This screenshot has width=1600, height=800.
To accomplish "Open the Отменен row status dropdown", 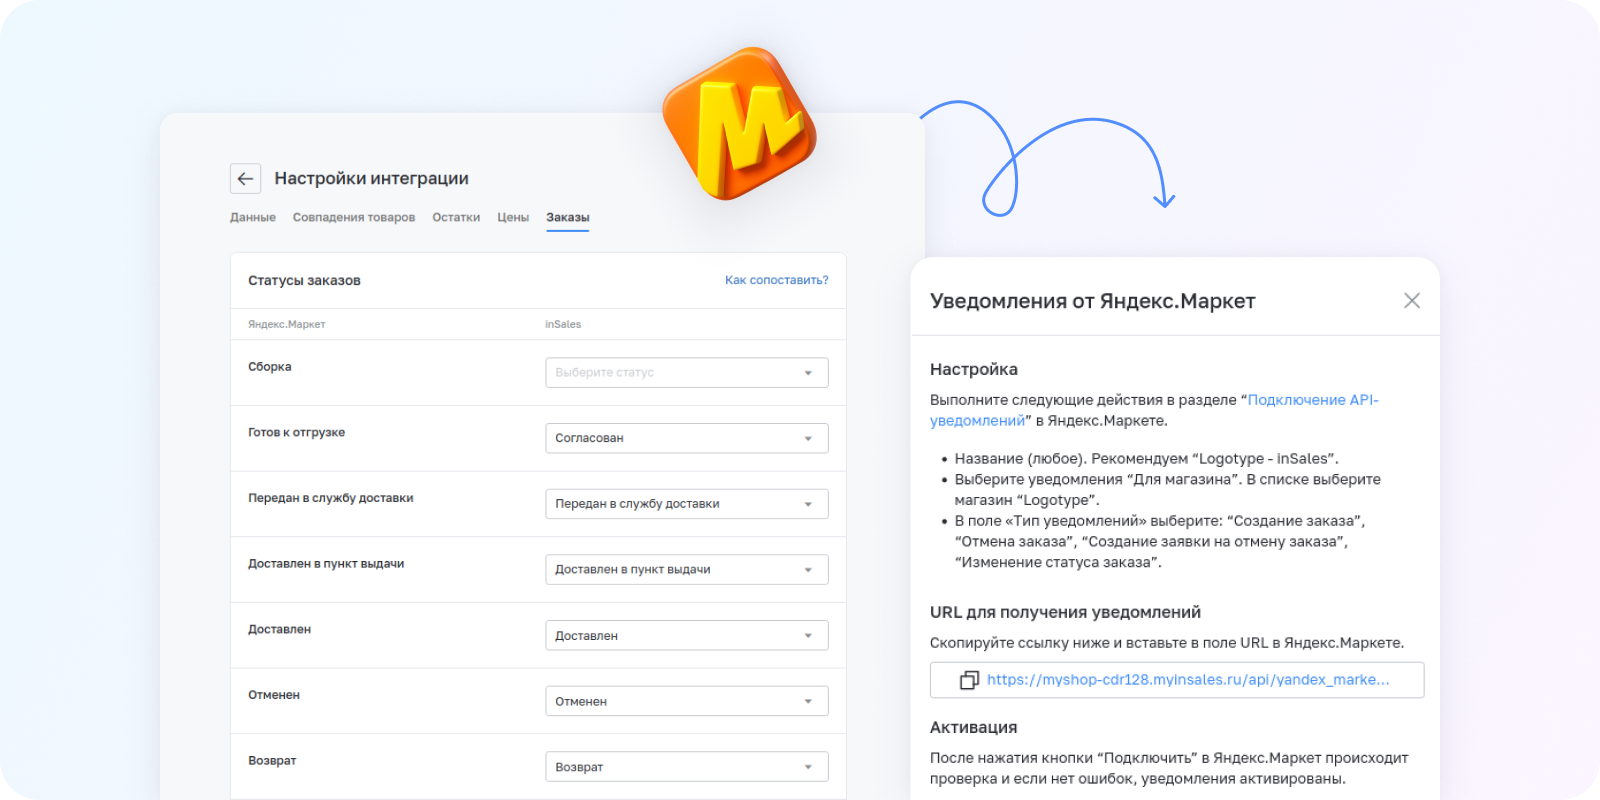I will coord(687,701).
